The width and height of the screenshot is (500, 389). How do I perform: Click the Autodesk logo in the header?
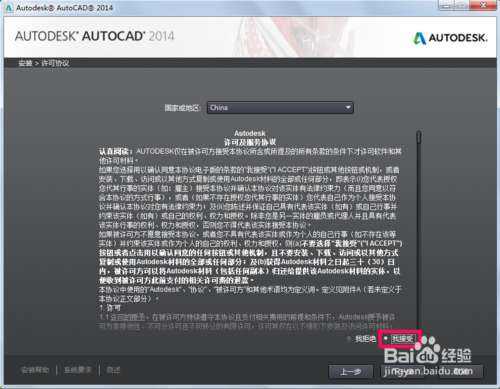click(x=450, y=38)
